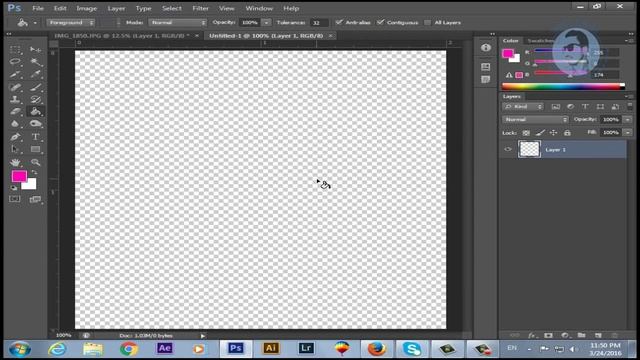This screenshot has width=640, height=360.
Task: Select the Rectangular Marquee tool
Action: point(16,50)
